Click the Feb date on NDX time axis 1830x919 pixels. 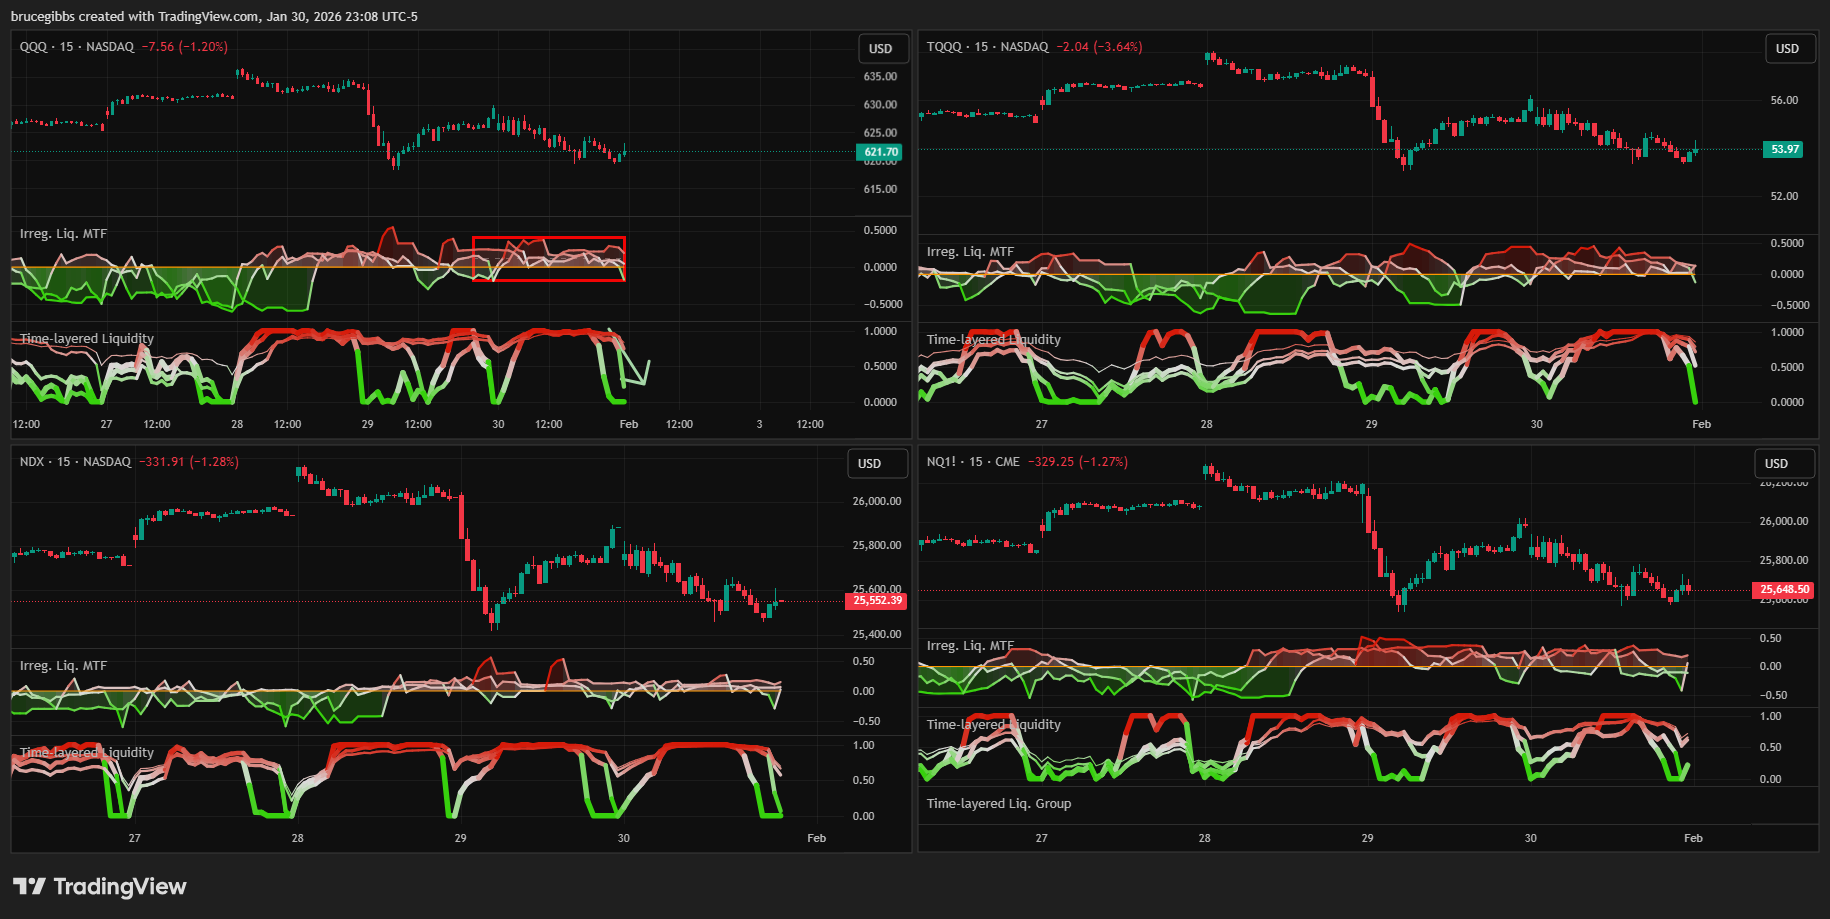(x=816, y=838)
